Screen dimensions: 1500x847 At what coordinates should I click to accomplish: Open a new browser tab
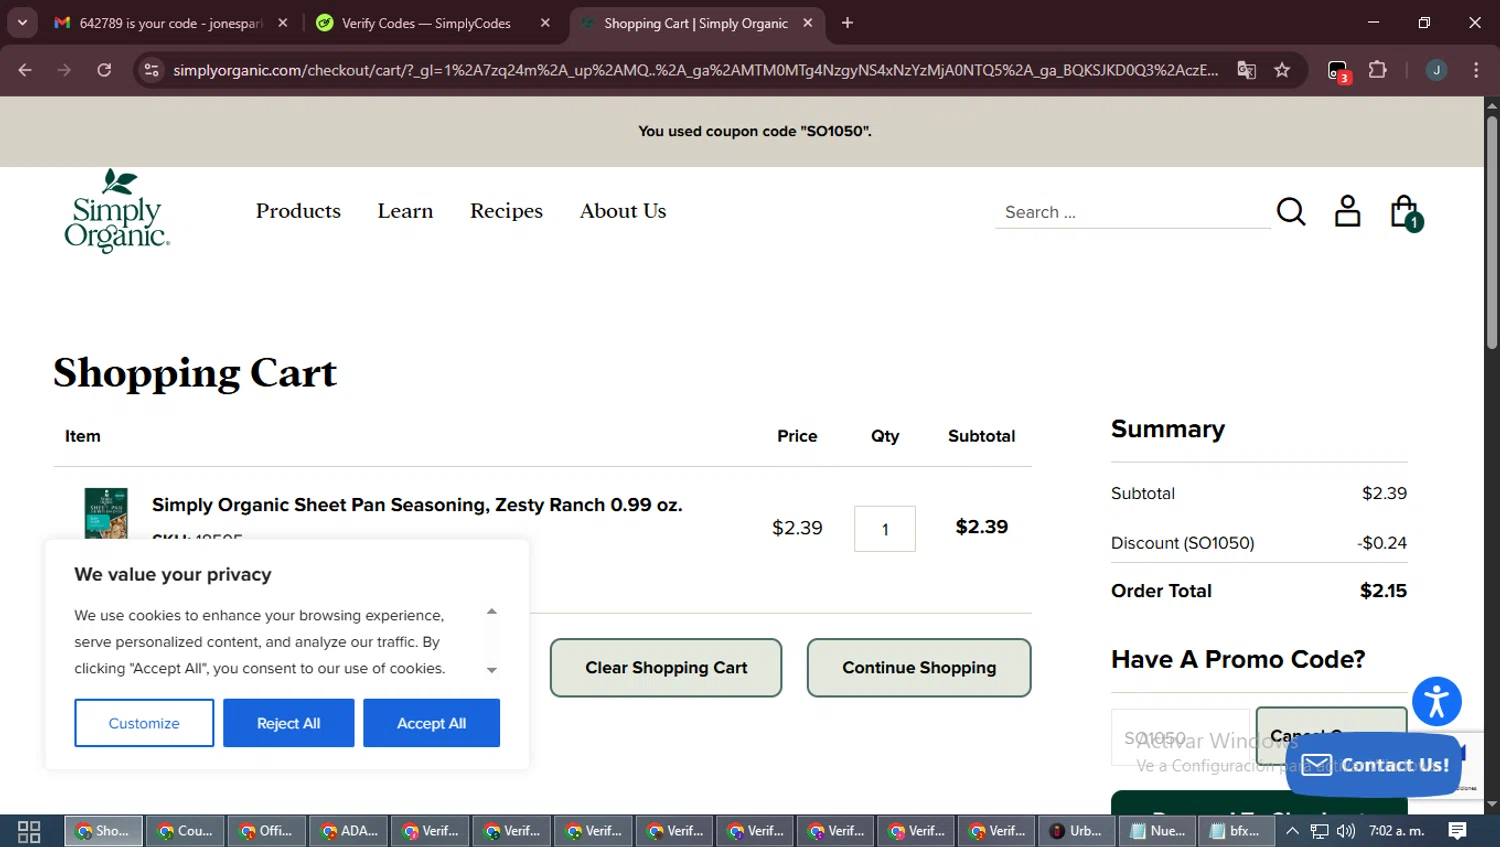coord(847,23)
